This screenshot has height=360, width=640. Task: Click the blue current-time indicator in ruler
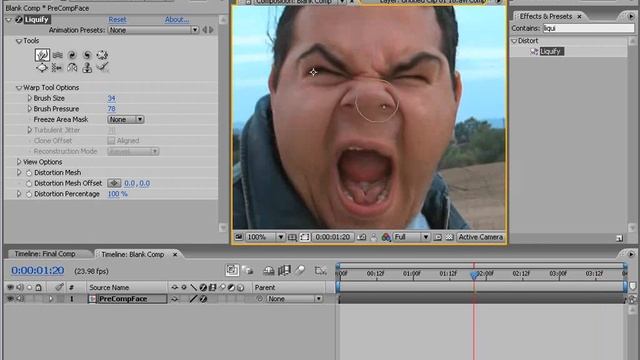pyautogui.click(x=474, y=275)
